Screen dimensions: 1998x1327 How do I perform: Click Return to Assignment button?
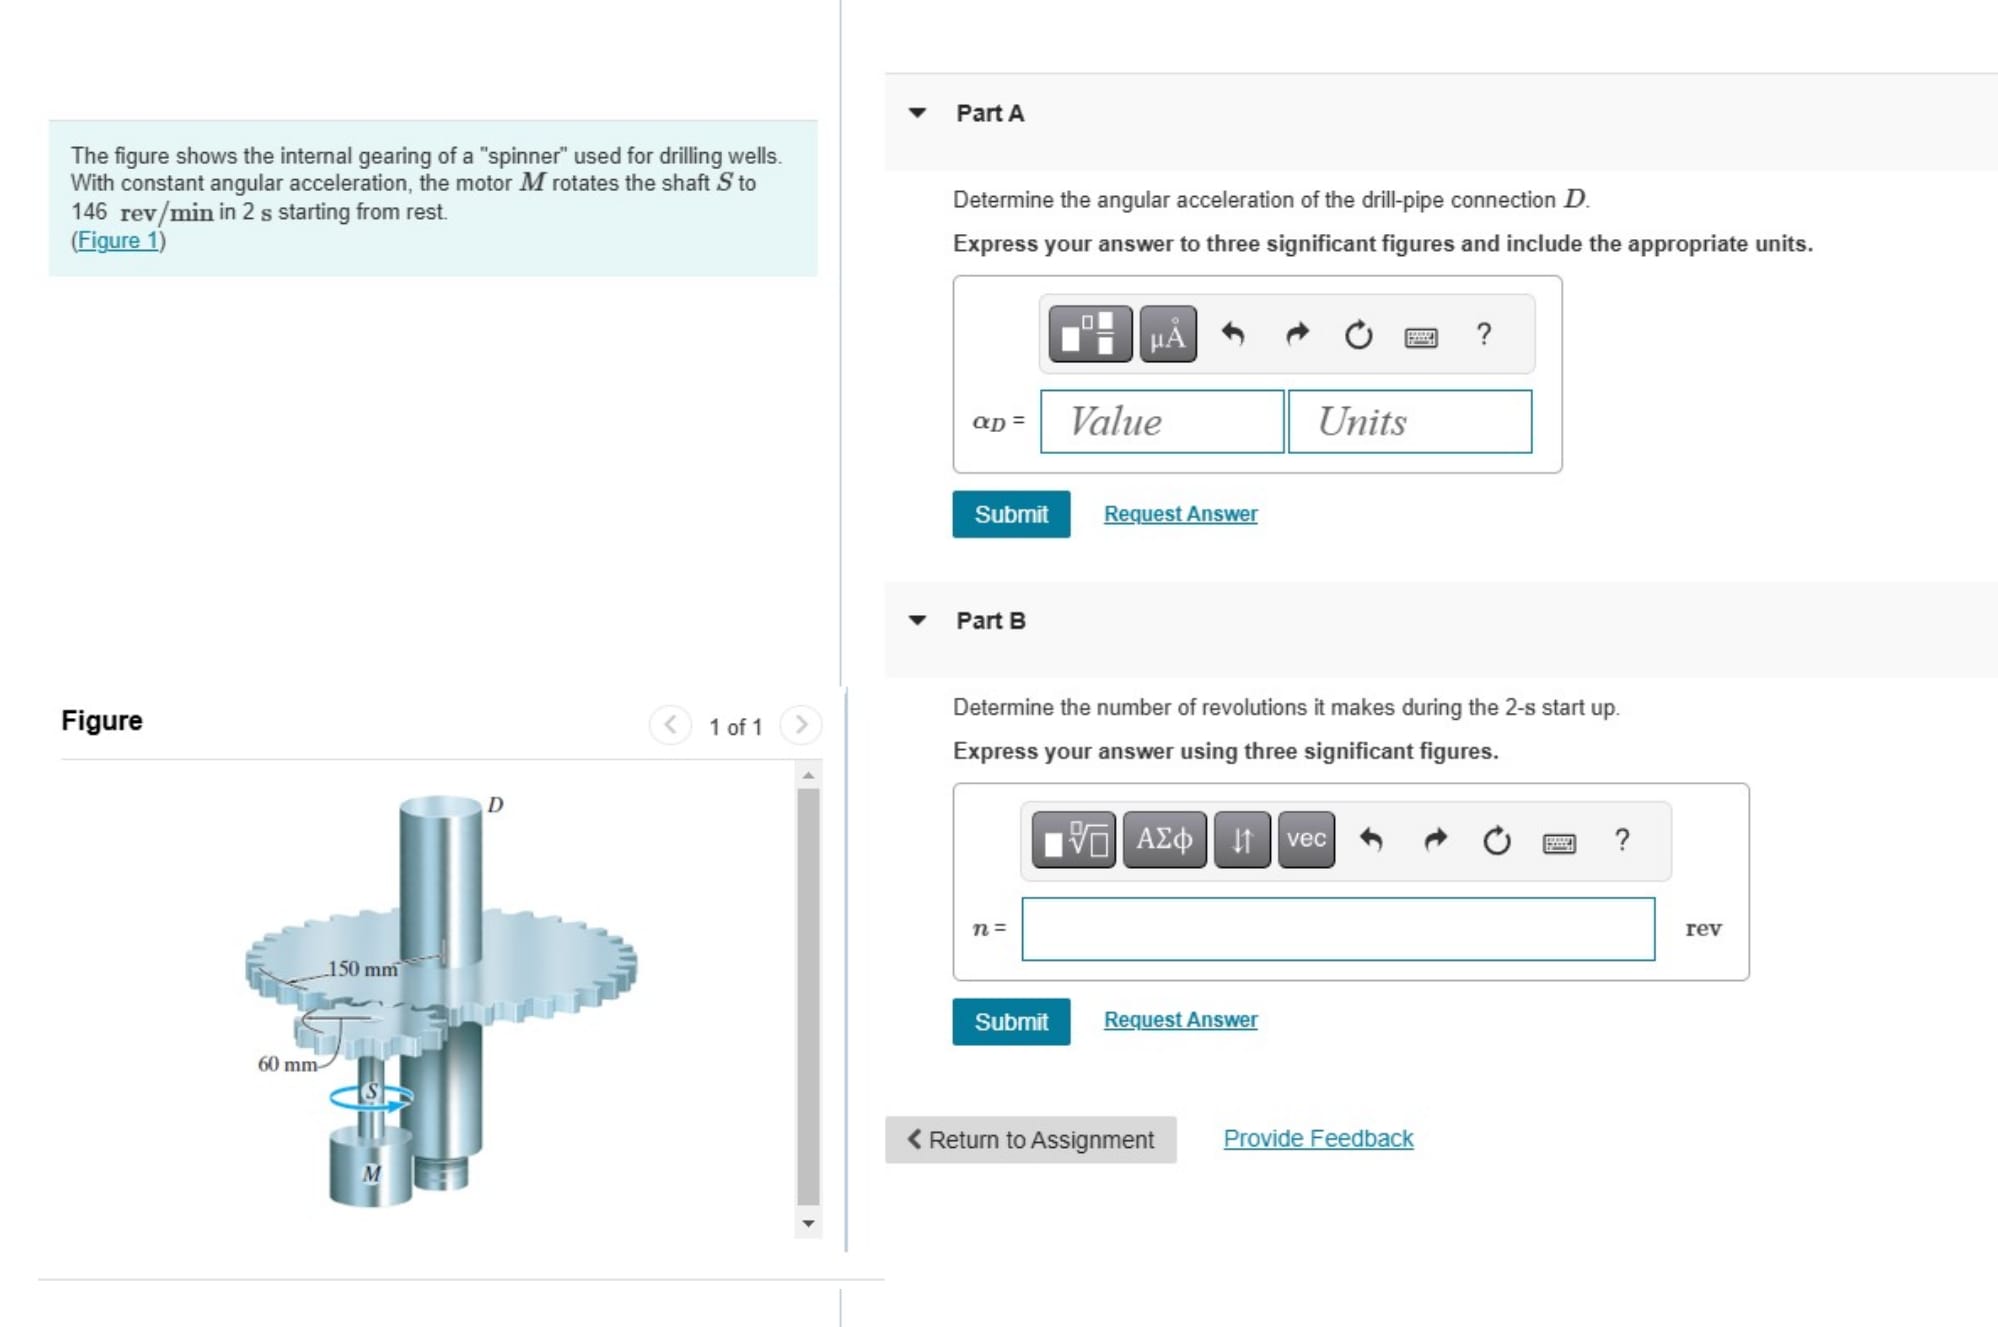(1030, 1140)
